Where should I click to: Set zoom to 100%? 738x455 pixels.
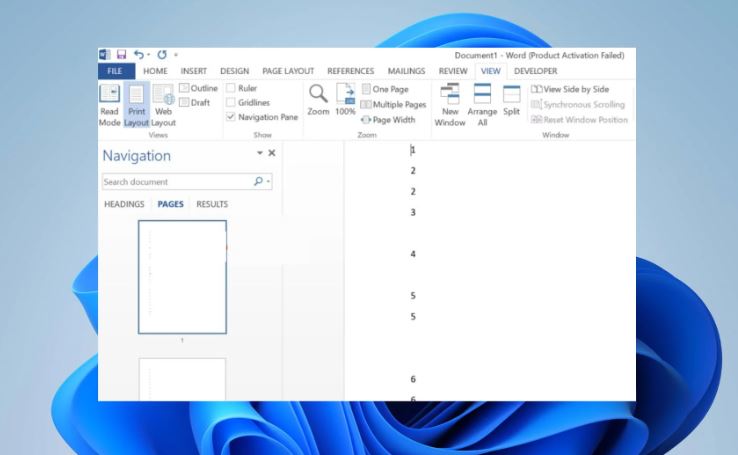tap(345, 100)
